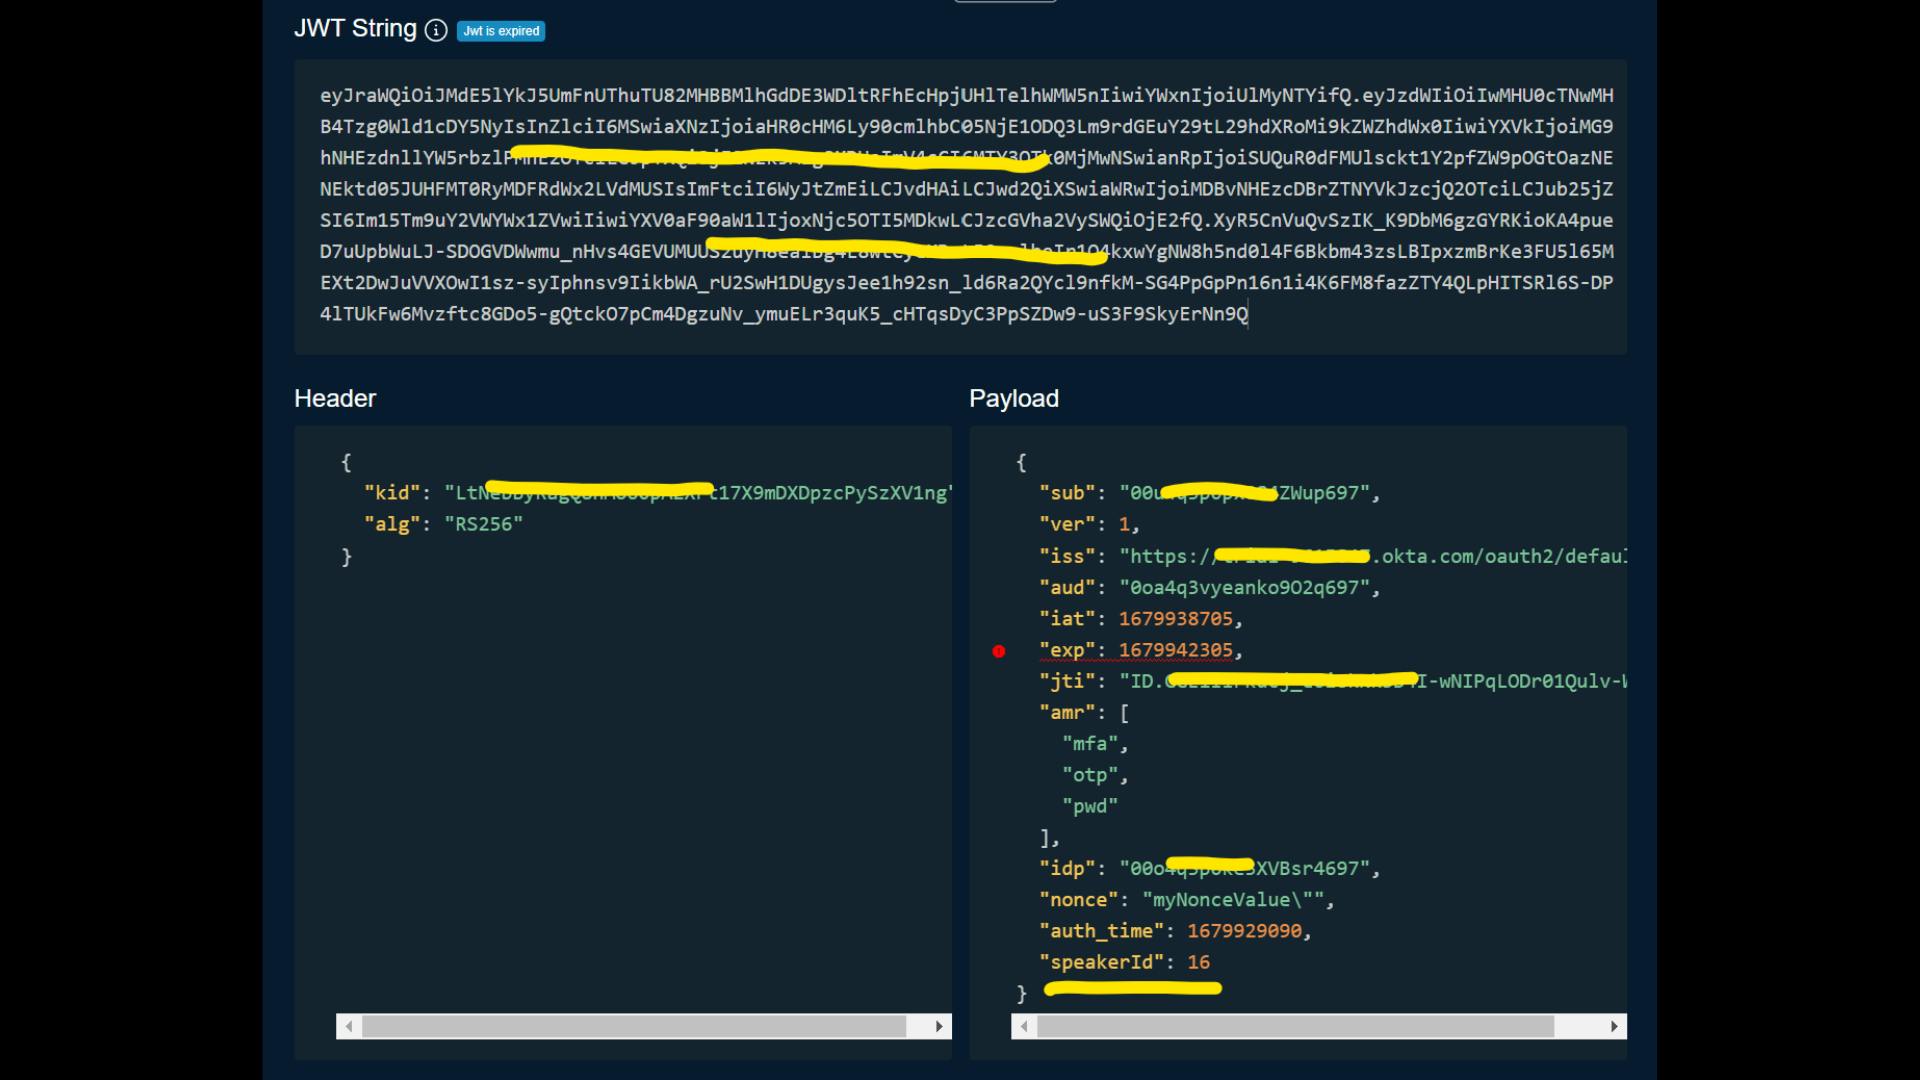Click the info icon next to JWT String
The width and height of the screenshot is (1920, 1080).
coord(436,30)
